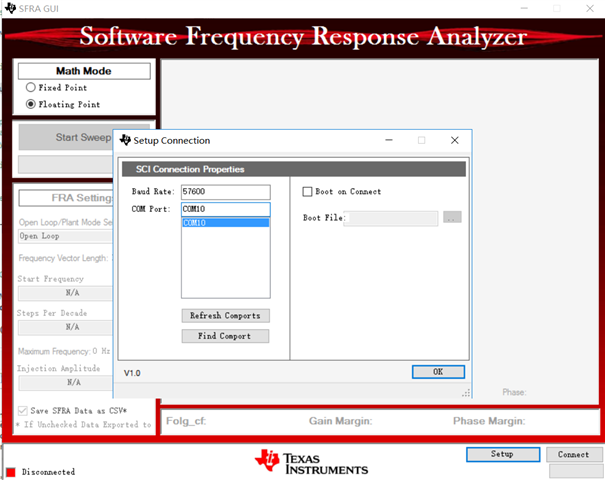Screen dimensions: 605x480
Task: Click the Start Sweep button
Action: pyautogui.click(x=66, y=137)
